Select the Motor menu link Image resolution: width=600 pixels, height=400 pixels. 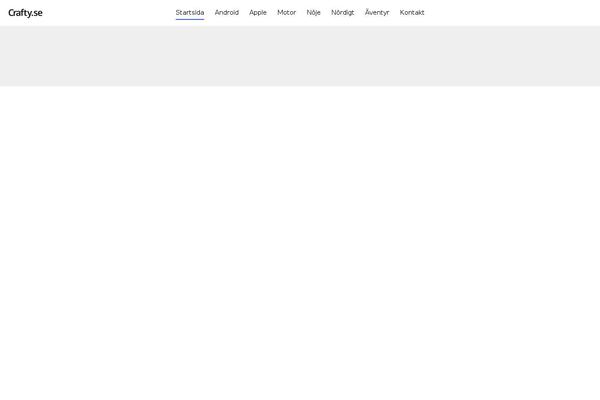click(287, 13)
